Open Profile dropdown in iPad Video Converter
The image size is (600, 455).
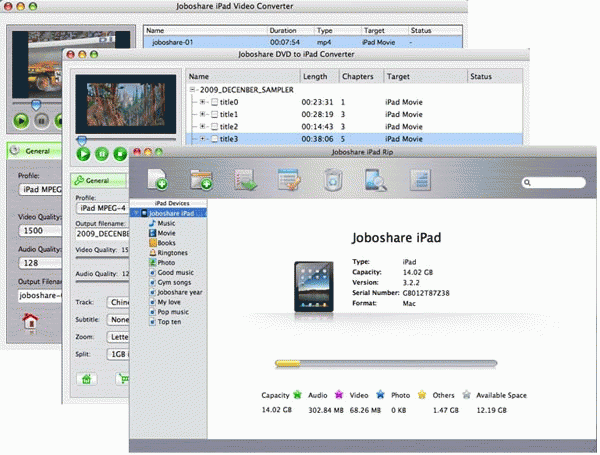coord(41,189)
